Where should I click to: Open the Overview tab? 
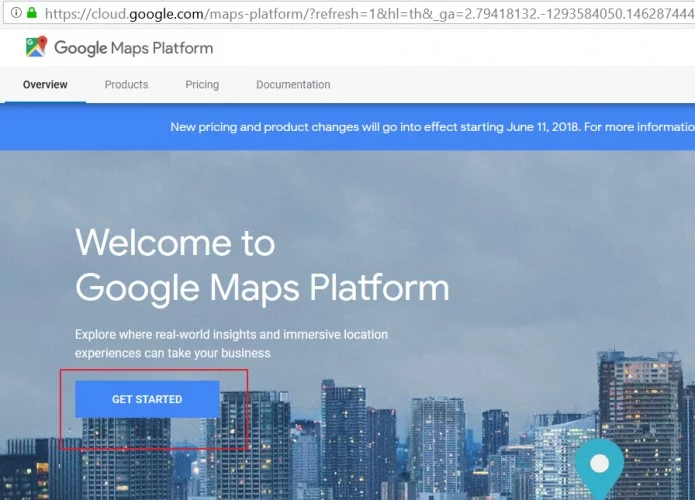(45, 85)
